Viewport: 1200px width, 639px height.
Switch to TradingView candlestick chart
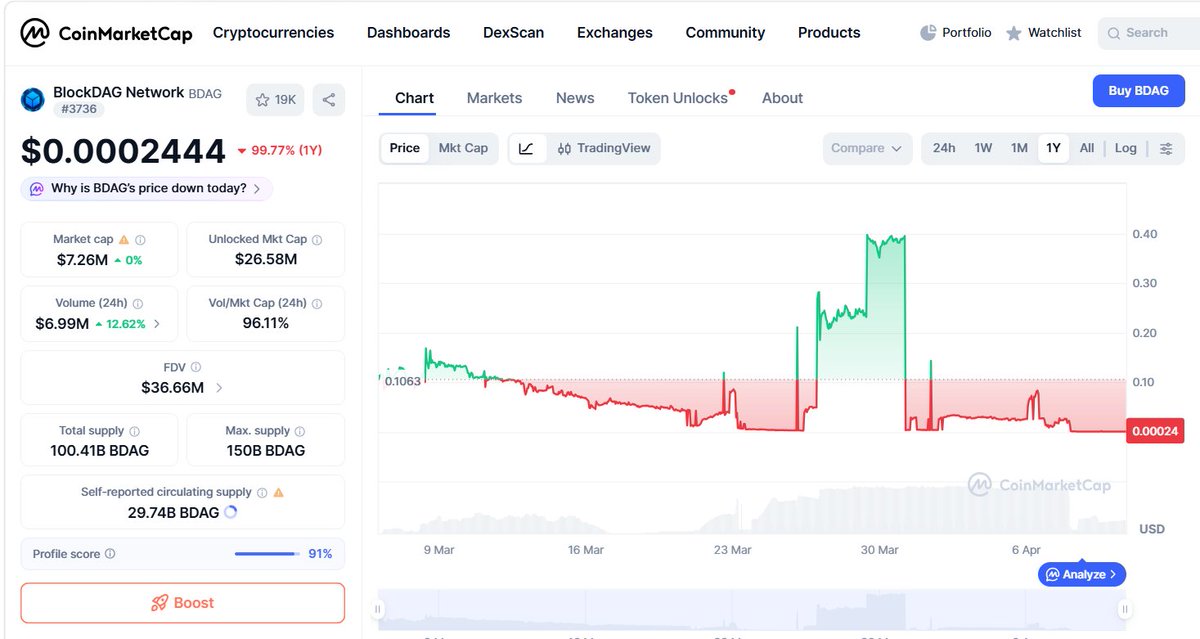[604, 148]
